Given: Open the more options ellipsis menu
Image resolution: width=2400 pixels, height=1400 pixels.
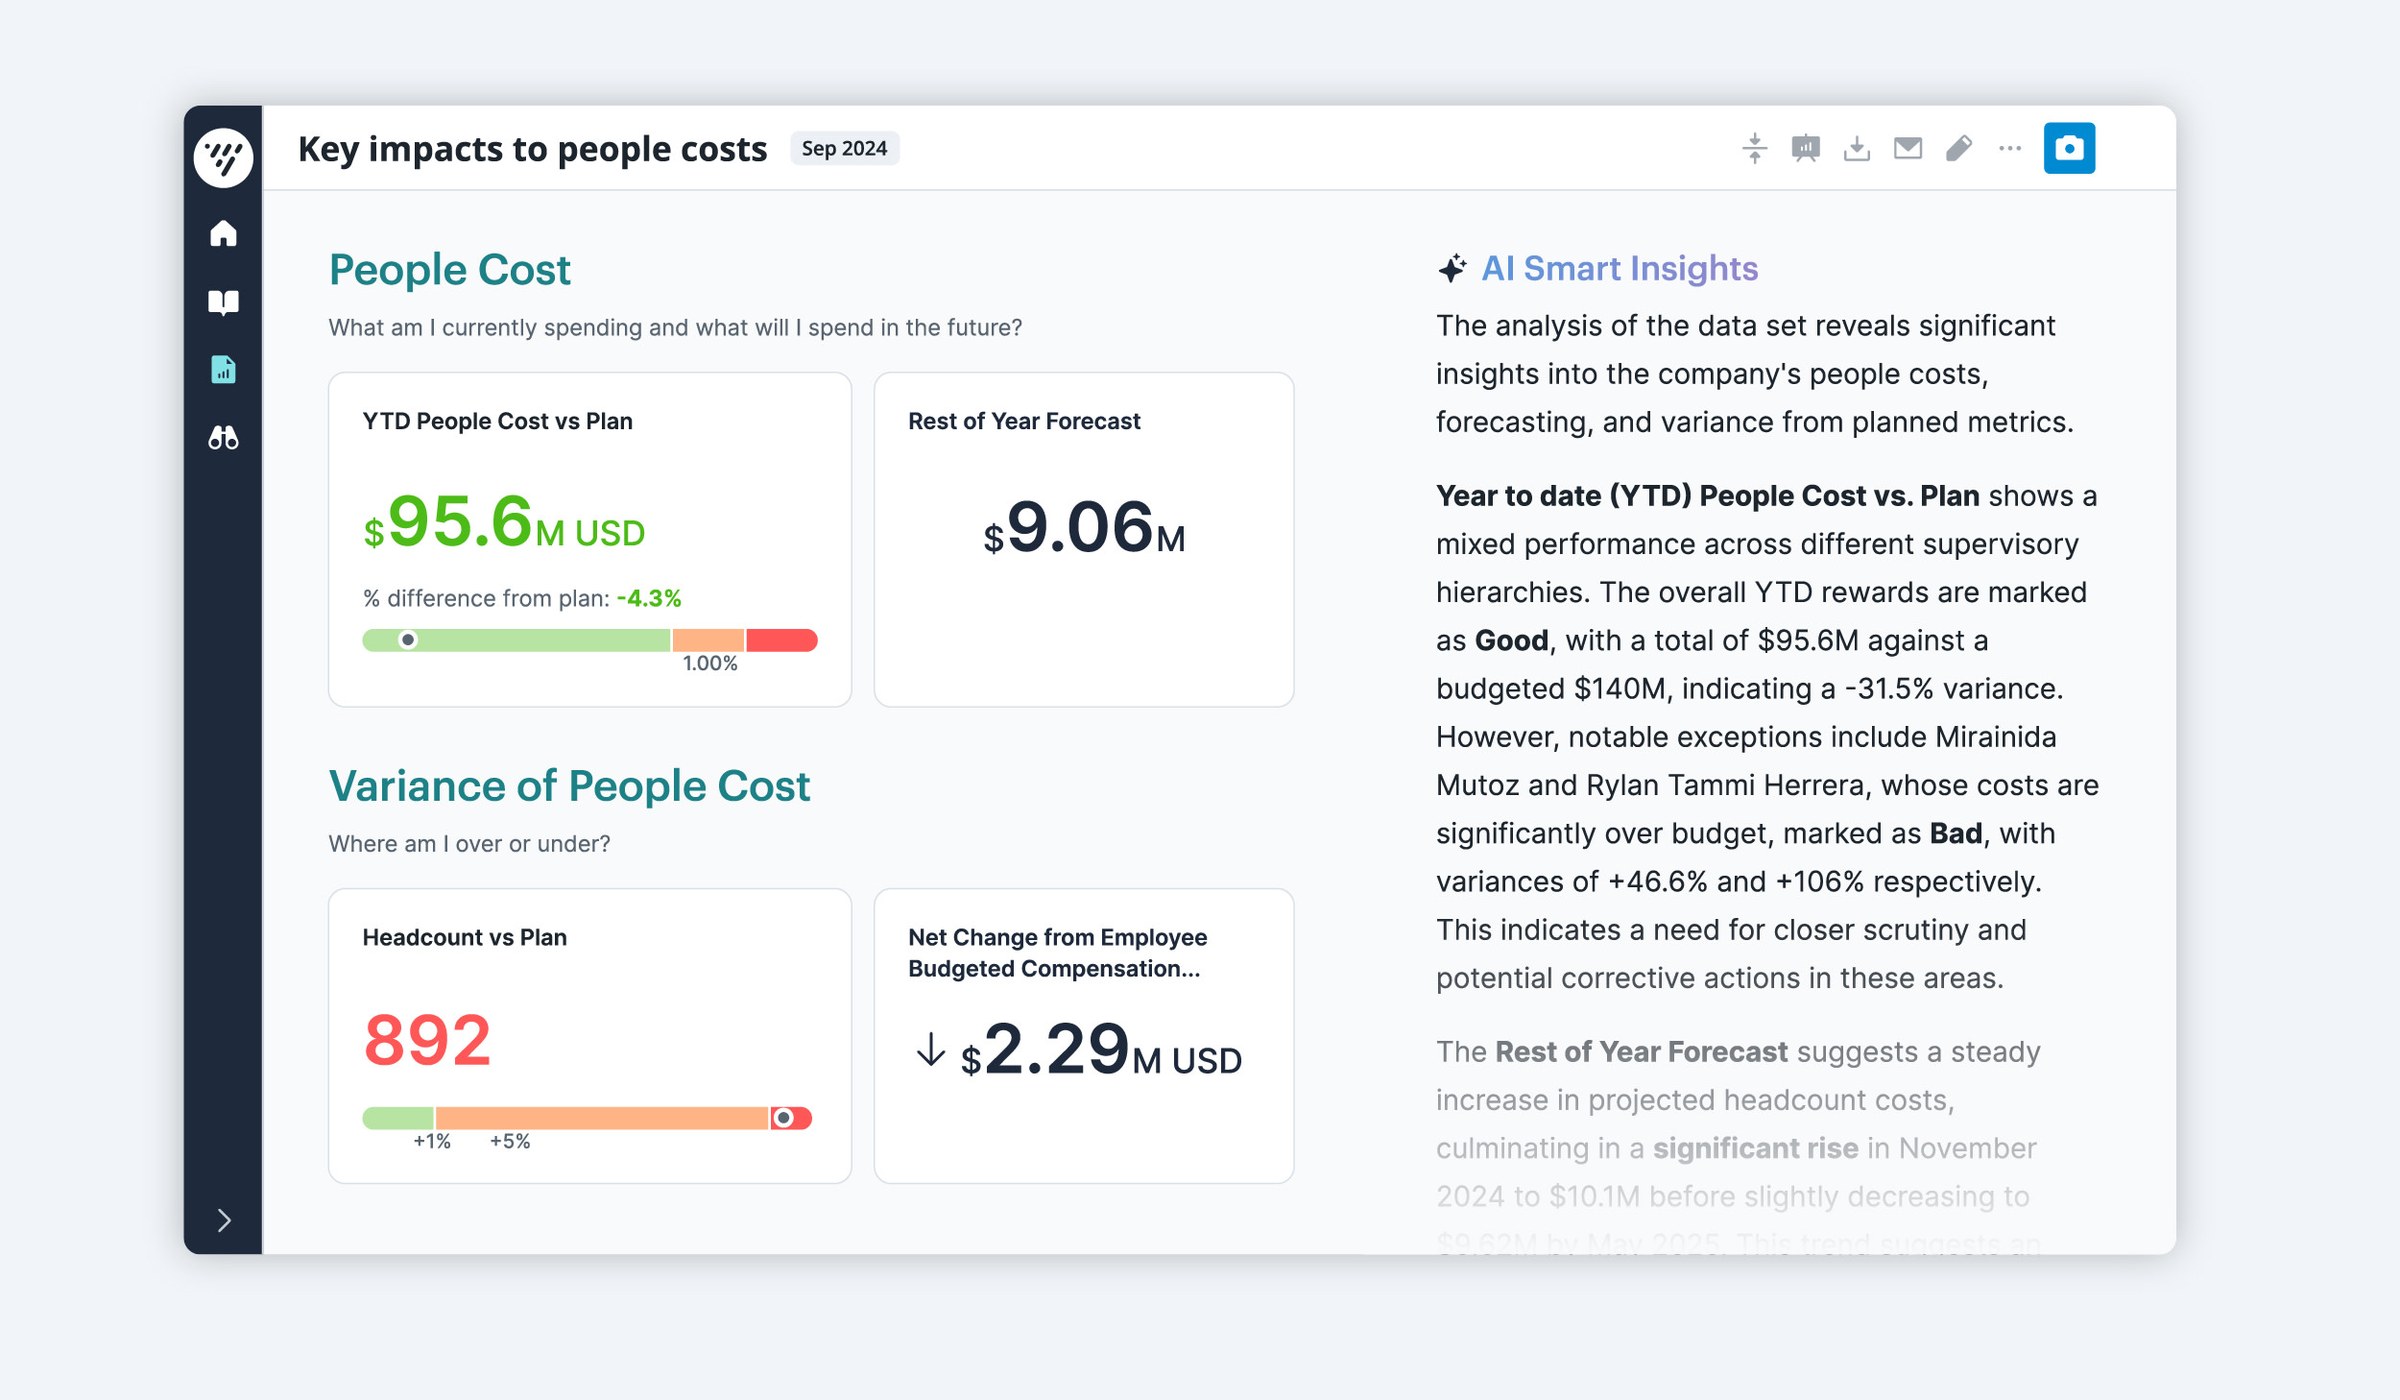Looking at the screenshot, I should 2010,148.
